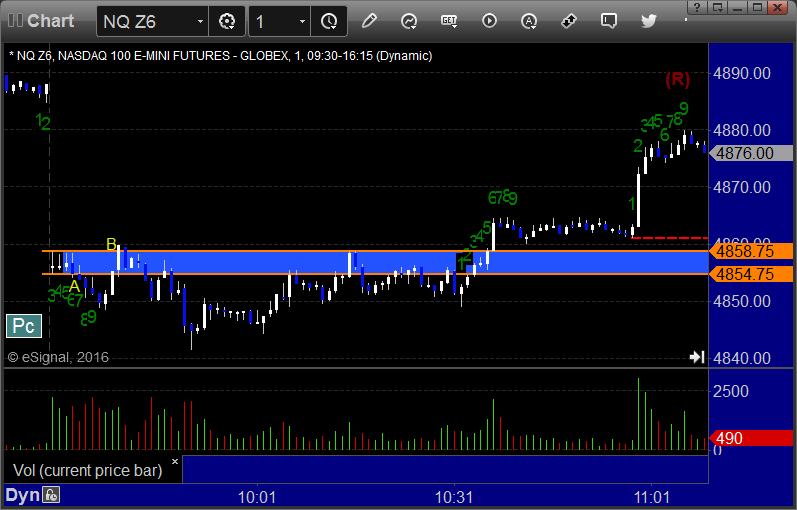The width and height of the screenshot is (797, 510).
Task: Click the Chart panel grip handle
Action: [x=15, y=21]
